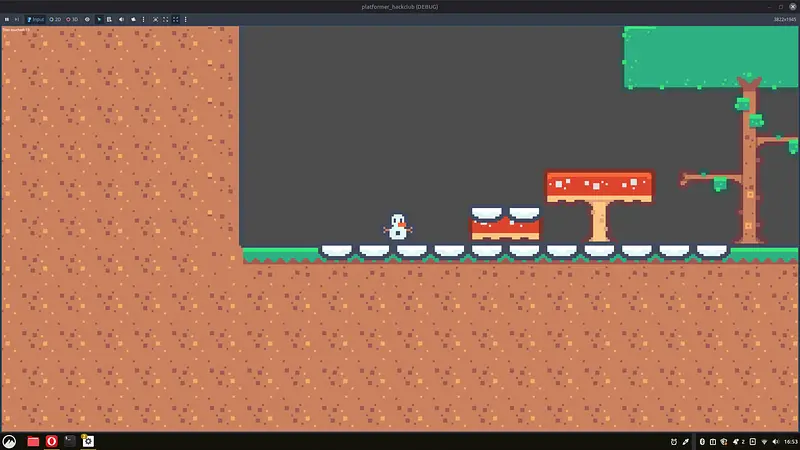Pause the running game from the toolbar
The image size is (800, 450).
coord(7,19)
